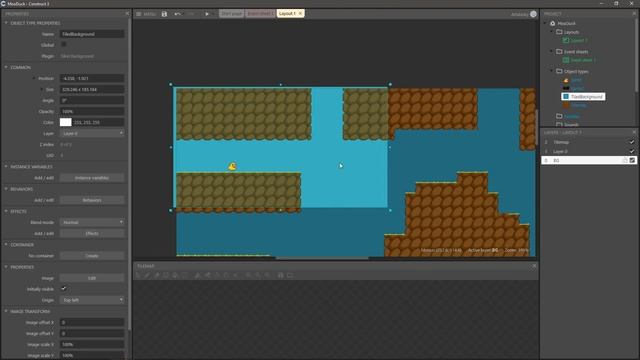Open the white Color swatch
Viewport: 640px width, 360px height.
click(66, 122)
